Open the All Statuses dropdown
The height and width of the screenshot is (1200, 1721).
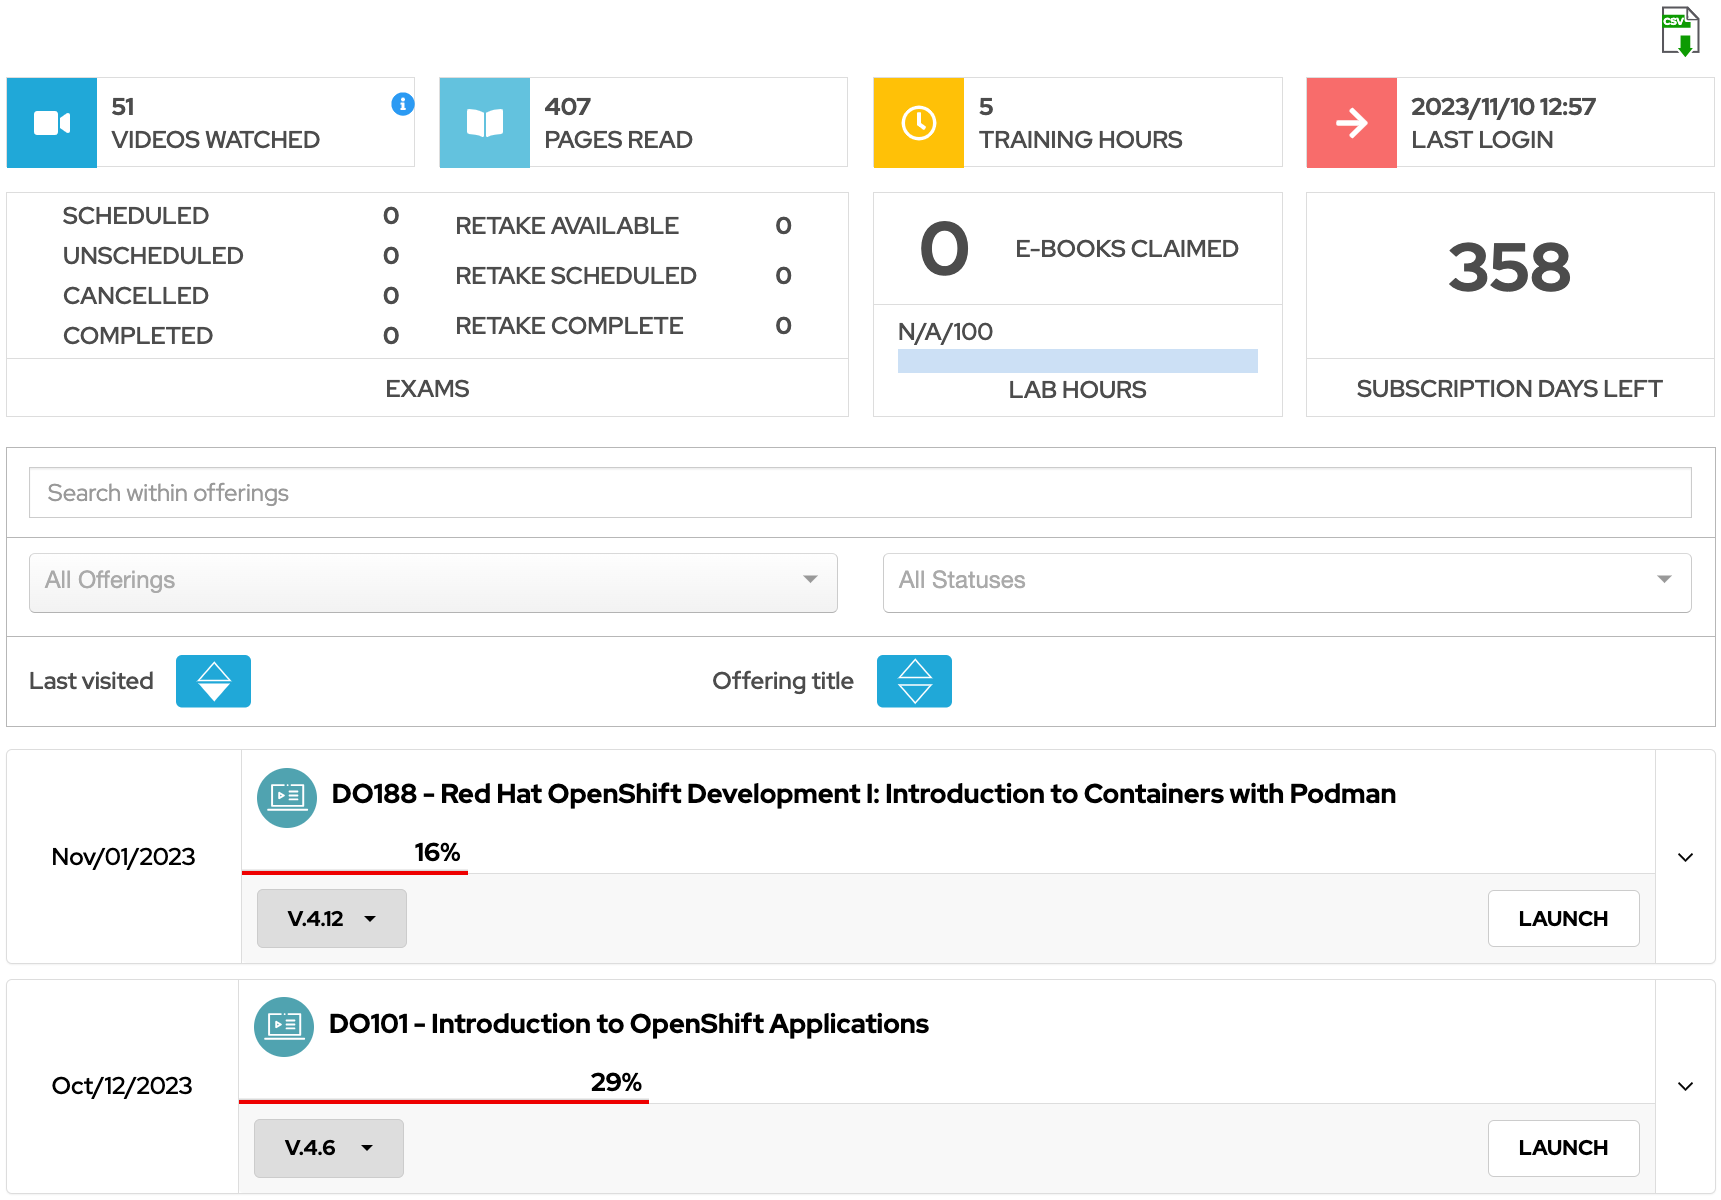(1286, 582)
